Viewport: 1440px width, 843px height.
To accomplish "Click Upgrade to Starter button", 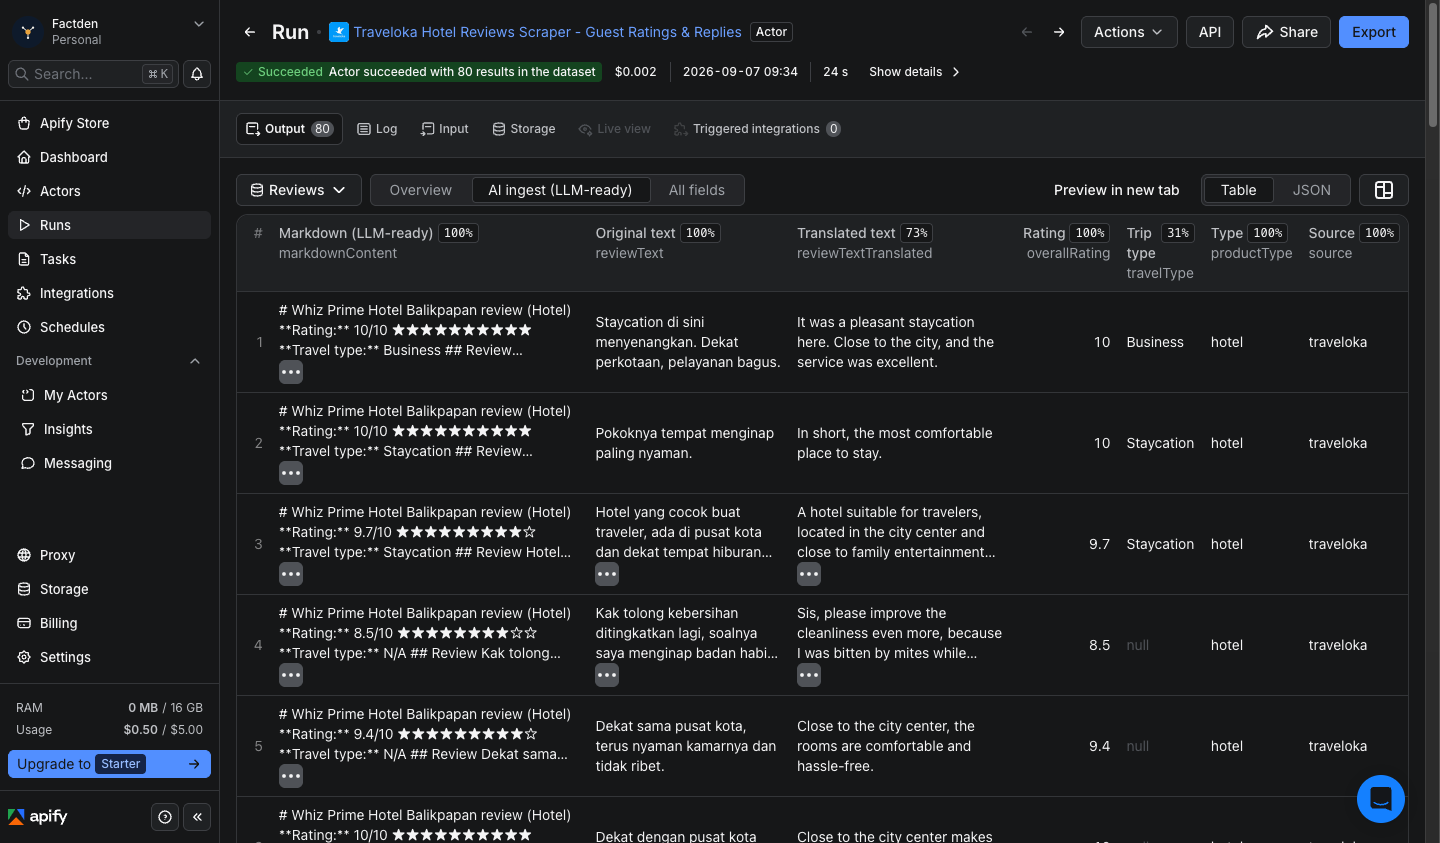I will (109, 764).
